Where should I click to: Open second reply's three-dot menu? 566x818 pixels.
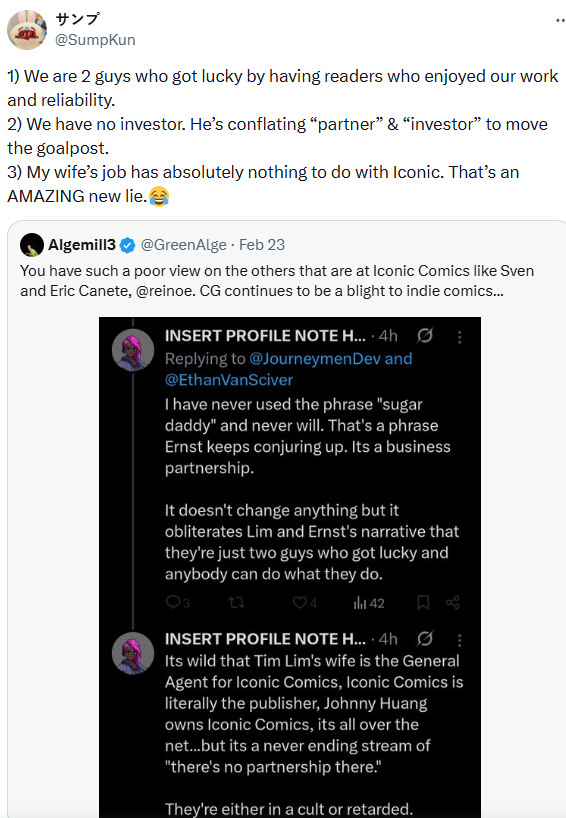pos(460,640)
